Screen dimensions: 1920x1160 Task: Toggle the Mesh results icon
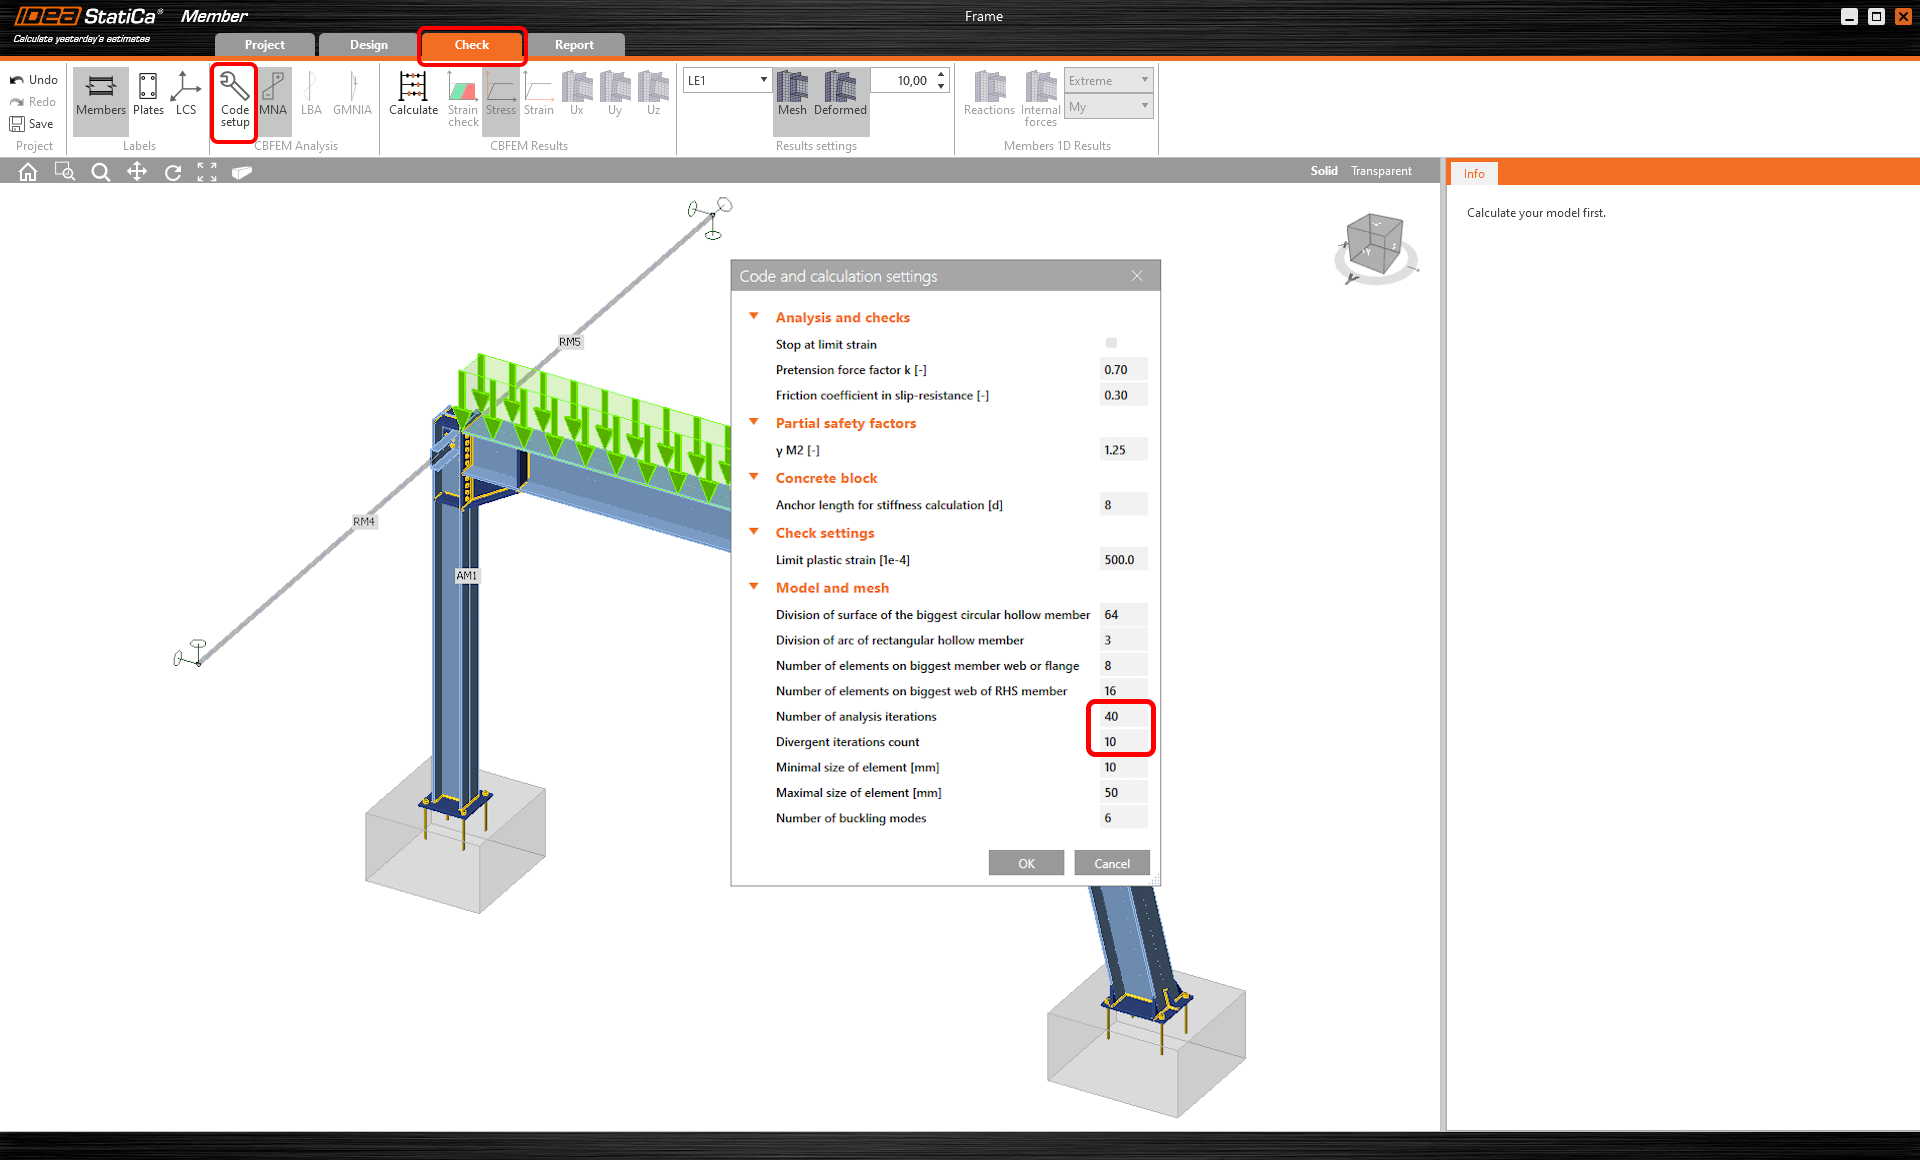click(x=792, y=94)
